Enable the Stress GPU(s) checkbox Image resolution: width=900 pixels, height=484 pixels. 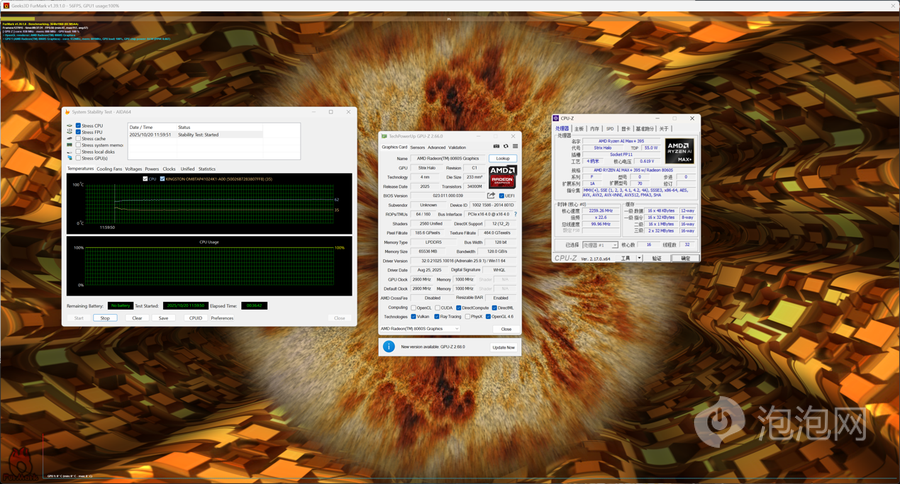click(78, 158)
